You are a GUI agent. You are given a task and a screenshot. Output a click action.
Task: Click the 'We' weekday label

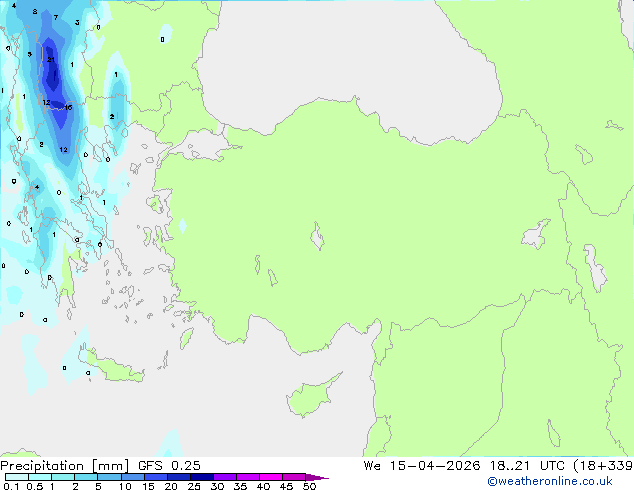tap(372, 466)
